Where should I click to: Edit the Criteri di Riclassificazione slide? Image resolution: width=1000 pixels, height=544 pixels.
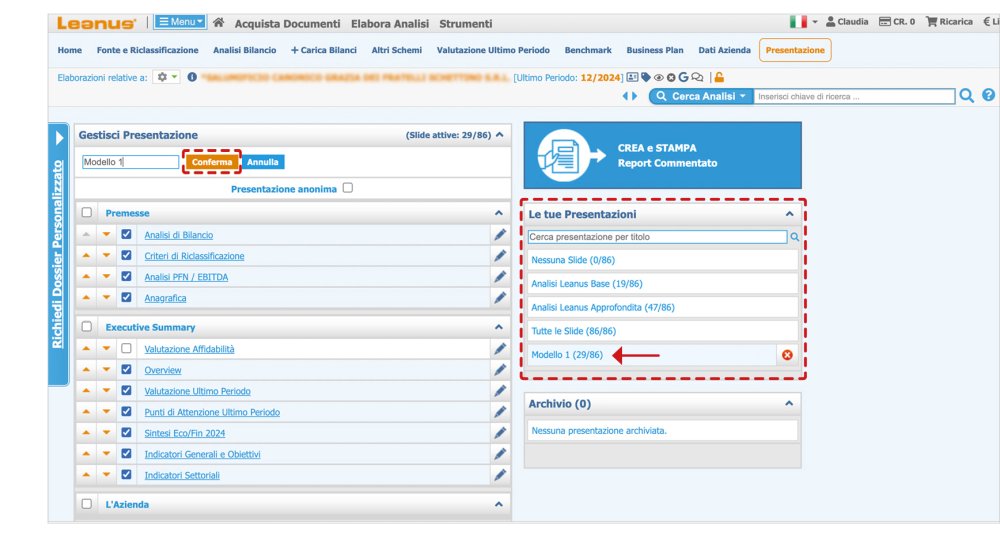[x=500, y=256]
